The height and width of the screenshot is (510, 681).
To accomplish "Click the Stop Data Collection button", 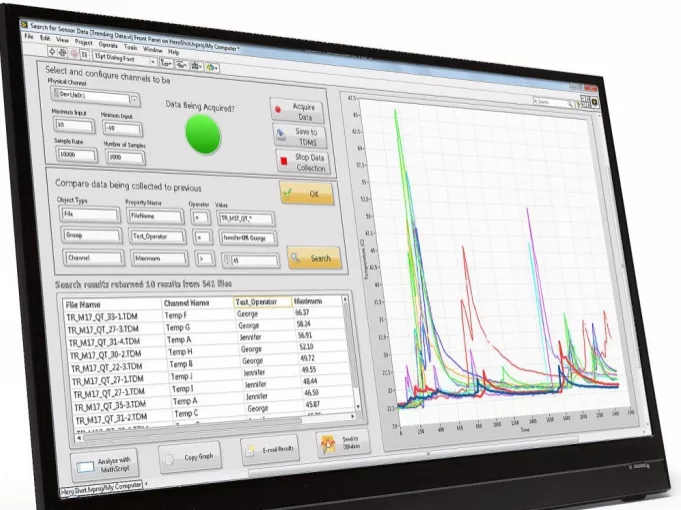I will 304,162.
